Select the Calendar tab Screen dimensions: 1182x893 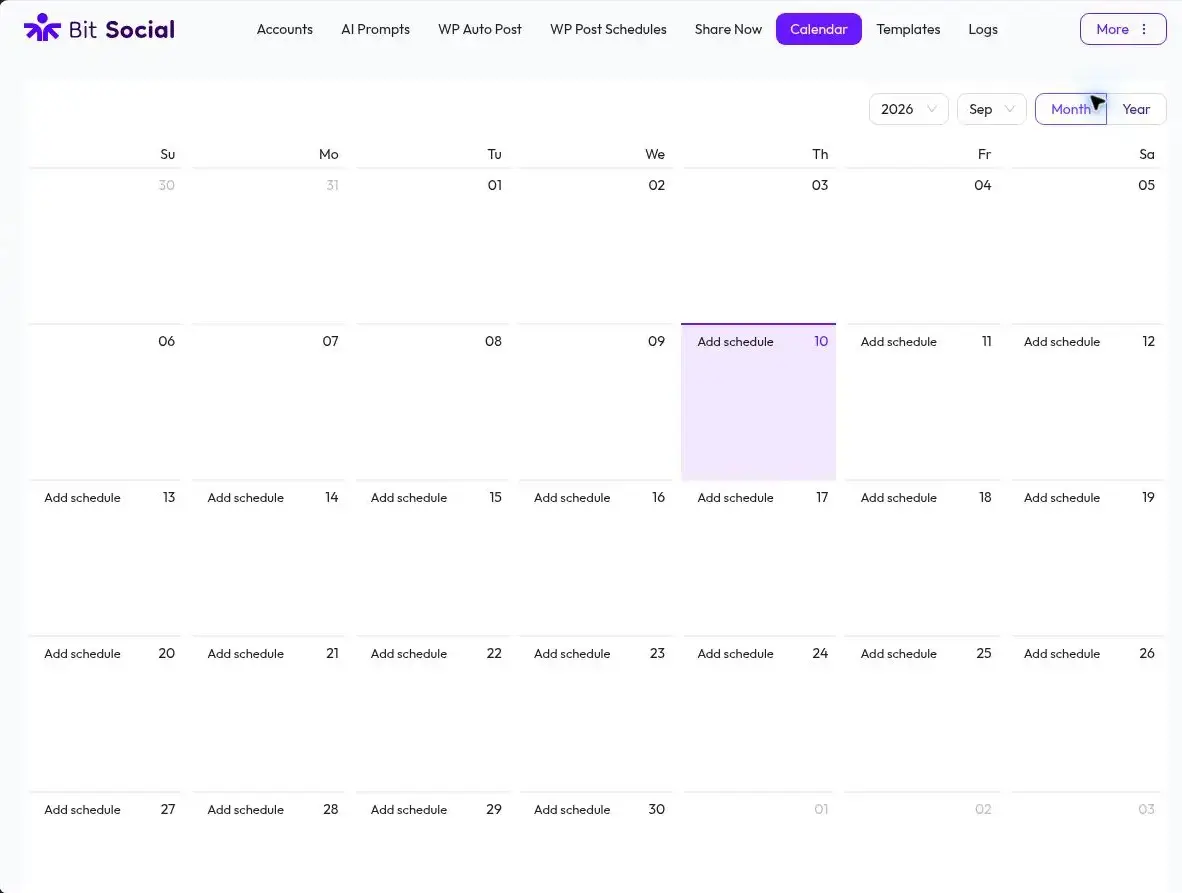[819, 29]
